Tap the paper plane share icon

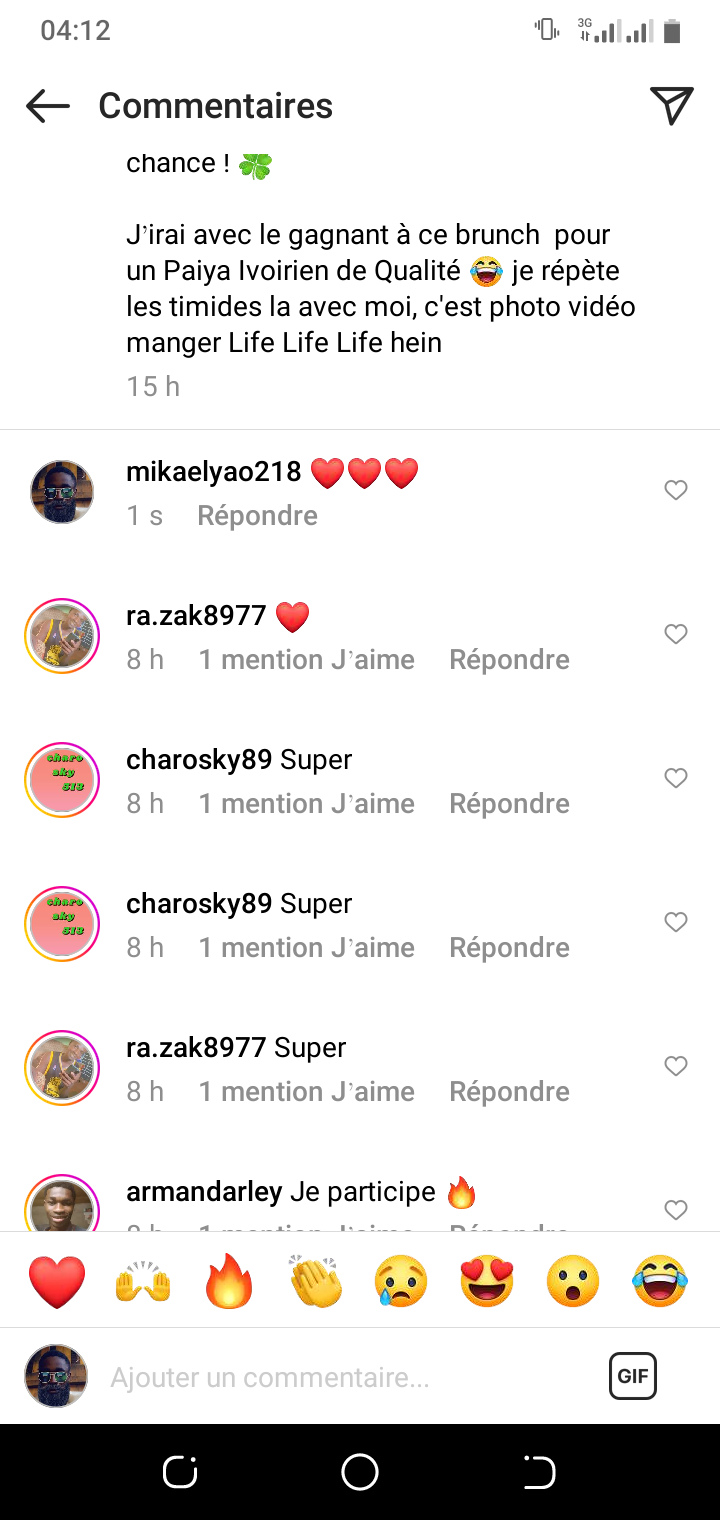pyautogui.click(x=671, y=105)
